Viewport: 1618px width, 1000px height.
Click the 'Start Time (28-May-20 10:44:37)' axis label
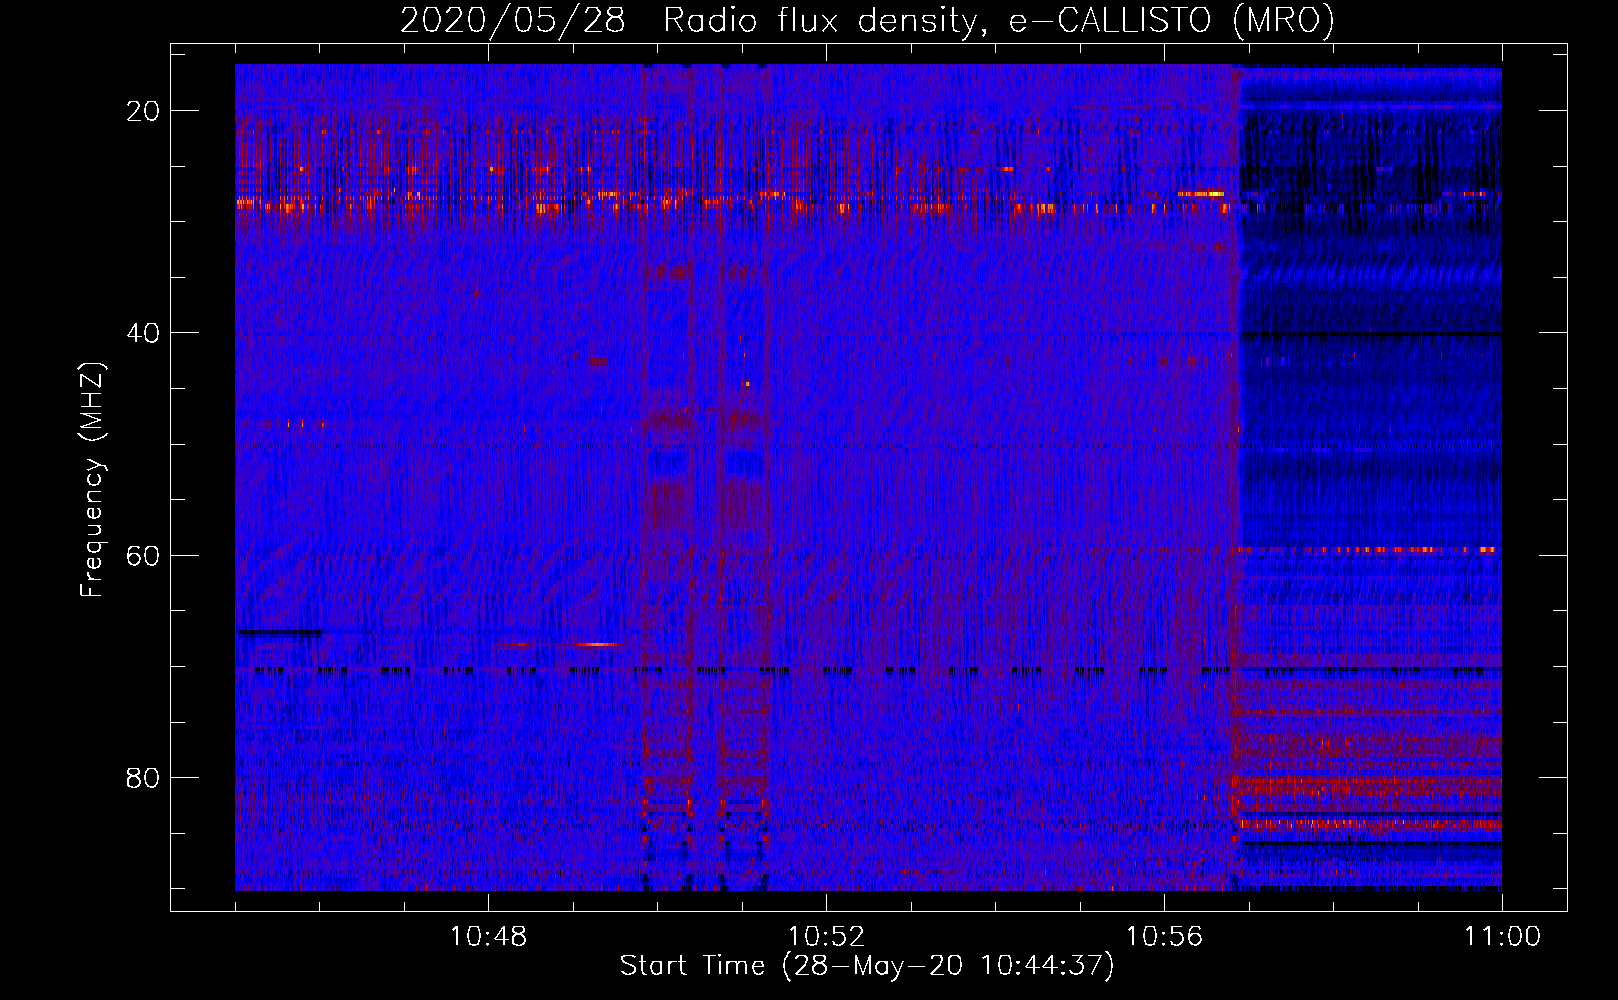[867, 966]
